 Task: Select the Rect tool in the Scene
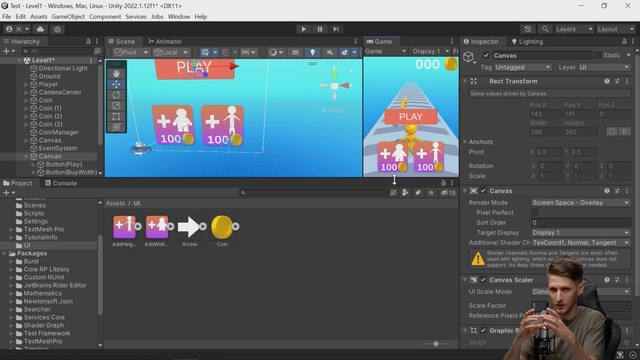click(116, 116)
